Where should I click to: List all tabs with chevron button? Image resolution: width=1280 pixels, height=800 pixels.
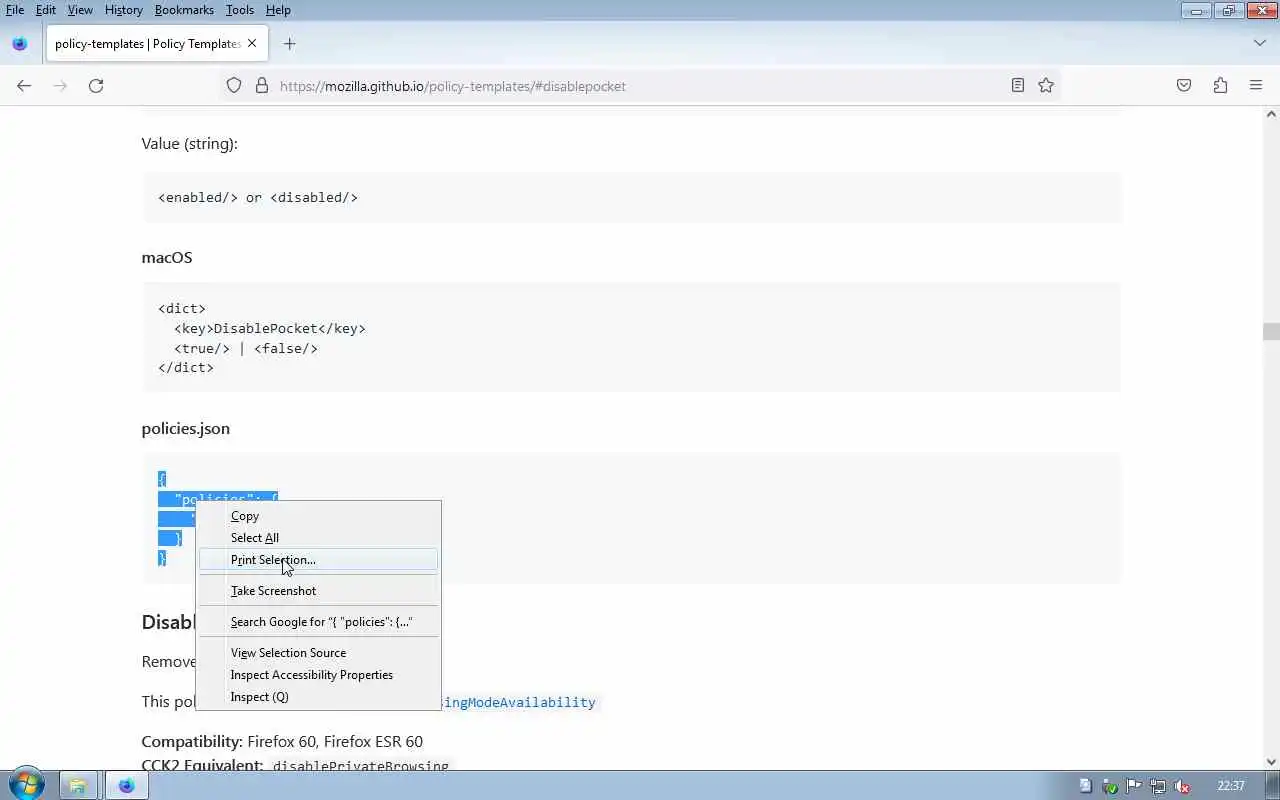pyautogui.click(x=1260, y=44)
